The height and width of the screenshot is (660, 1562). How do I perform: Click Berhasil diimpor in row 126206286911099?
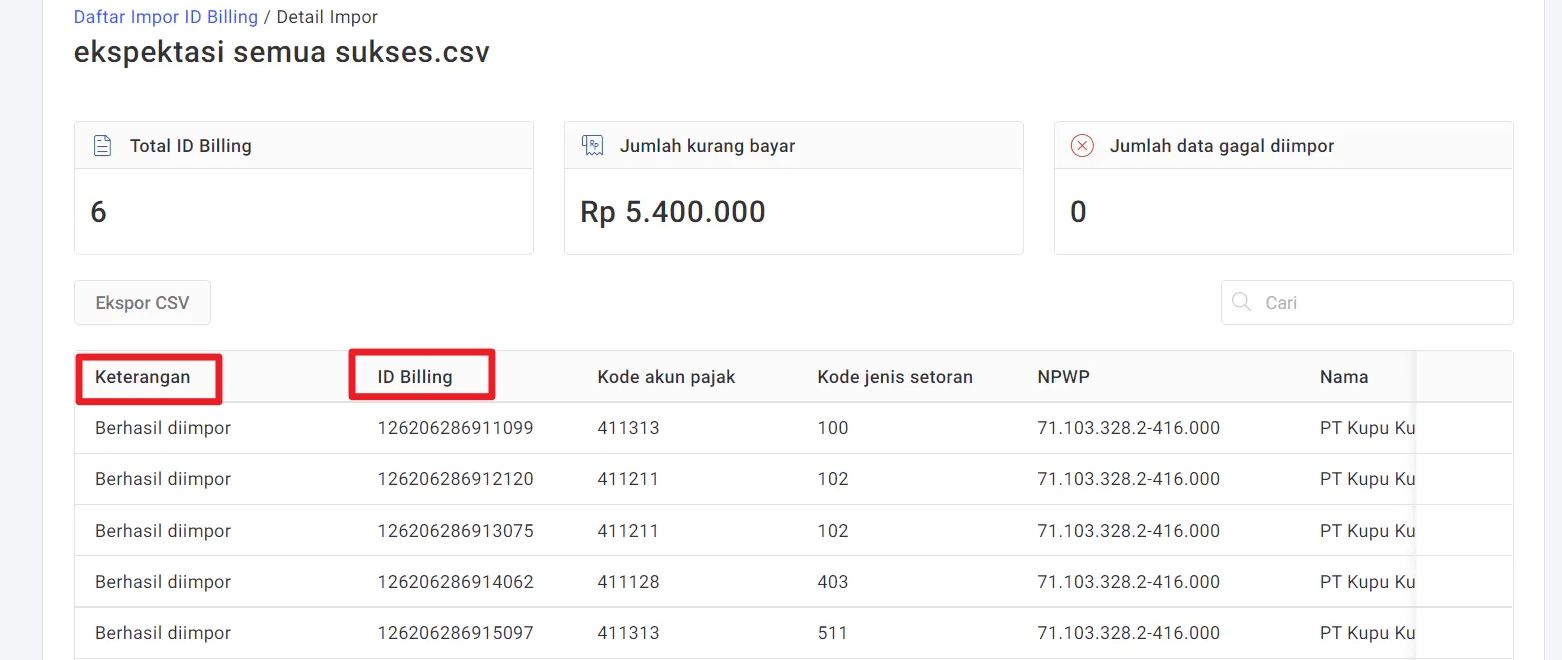click(x=163, y=428)
